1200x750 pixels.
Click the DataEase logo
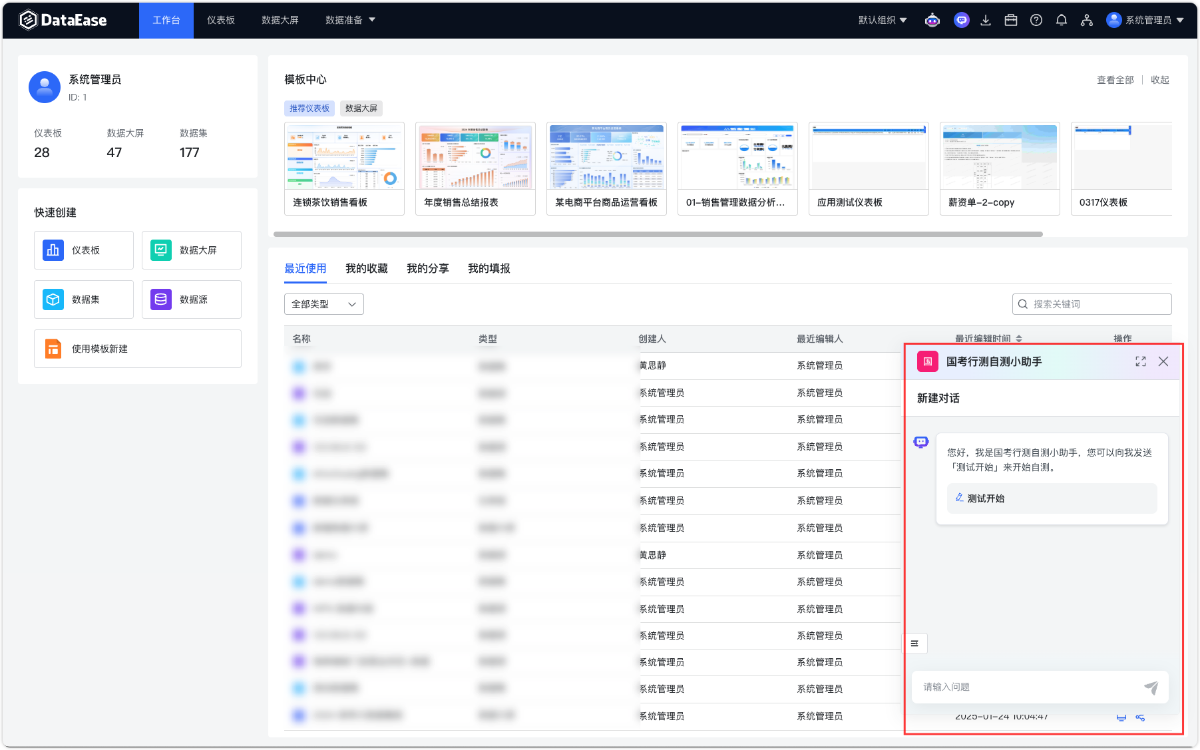pos(62,20)
